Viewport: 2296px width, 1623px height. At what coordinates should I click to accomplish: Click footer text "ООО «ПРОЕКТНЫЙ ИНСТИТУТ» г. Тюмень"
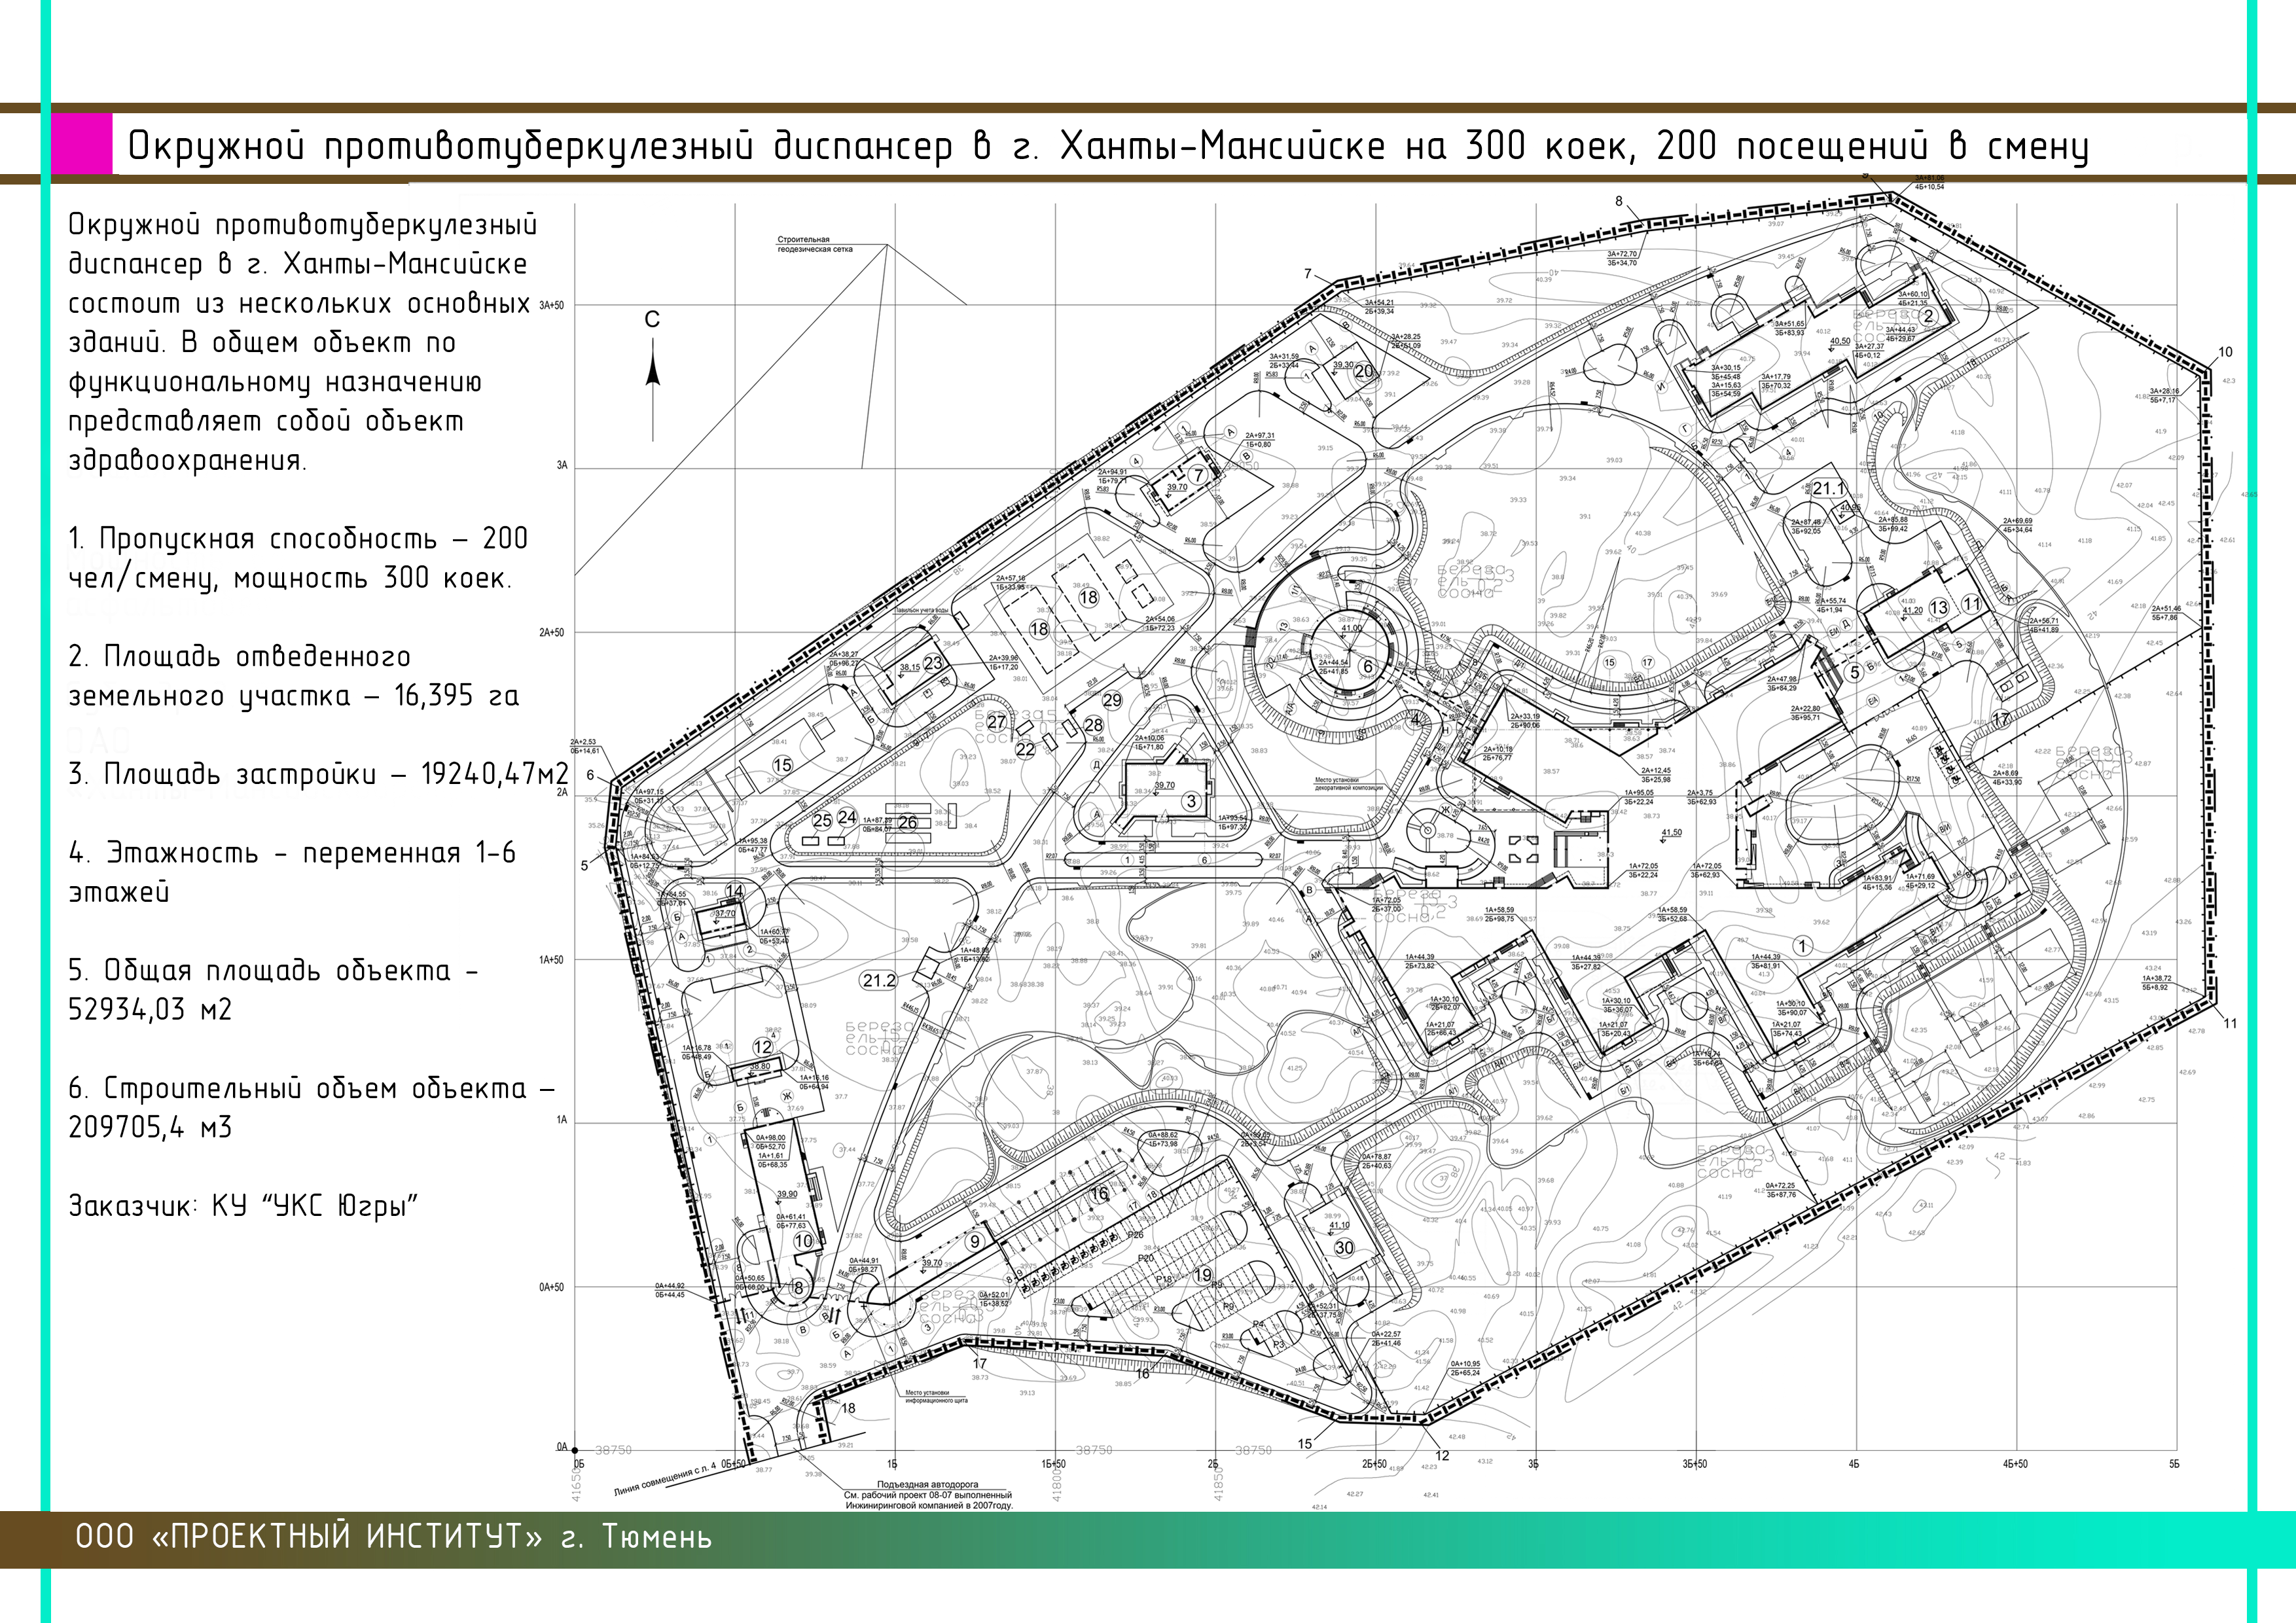393,1536
